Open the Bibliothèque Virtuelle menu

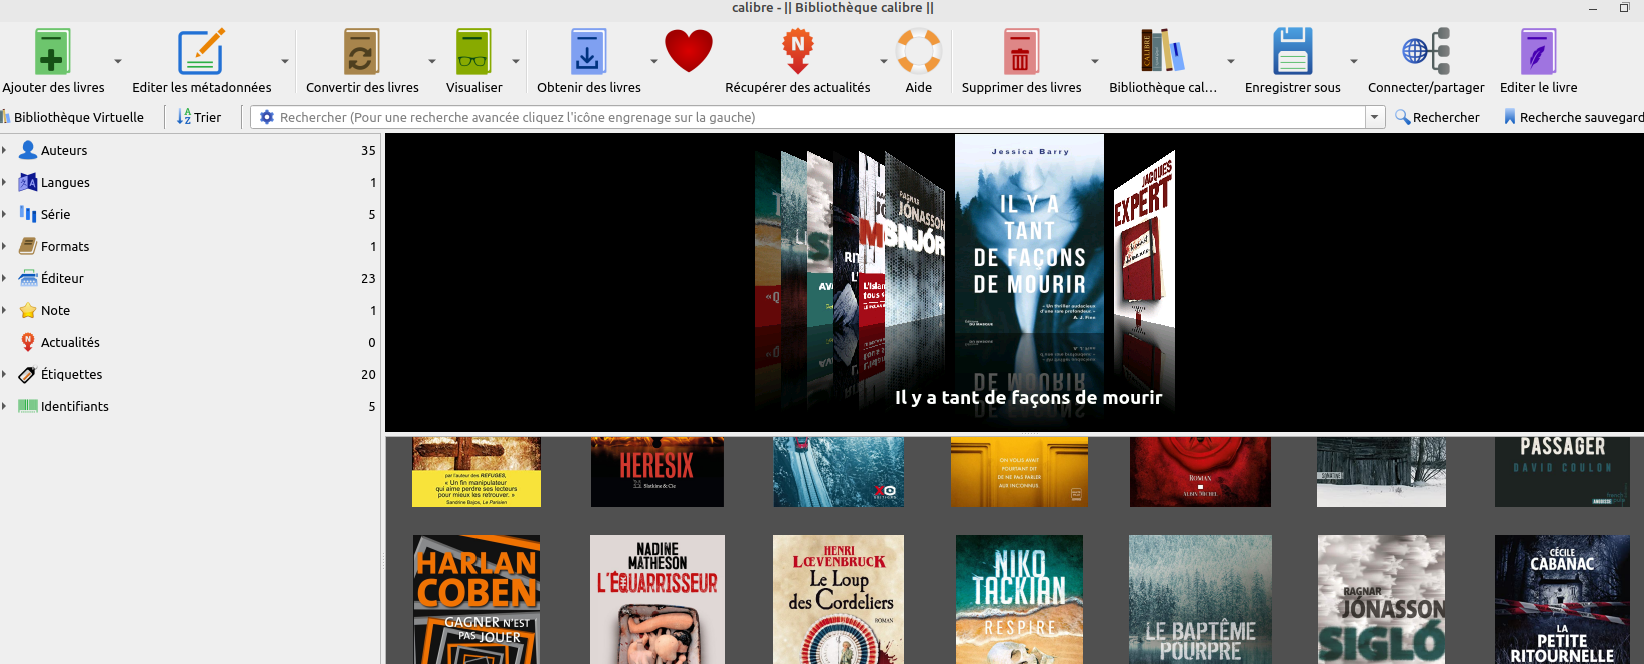pos(74,117)
